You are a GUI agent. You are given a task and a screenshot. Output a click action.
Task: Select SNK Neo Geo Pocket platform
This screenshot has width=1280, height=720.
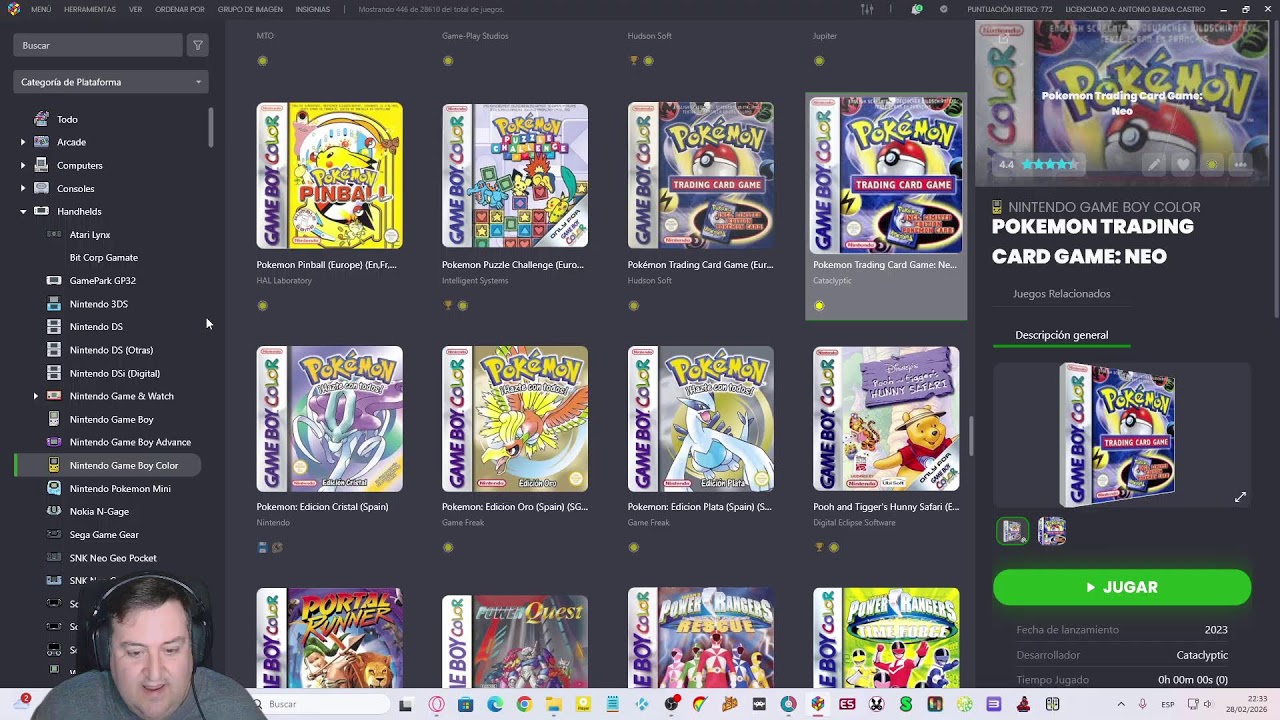point(113,558)
